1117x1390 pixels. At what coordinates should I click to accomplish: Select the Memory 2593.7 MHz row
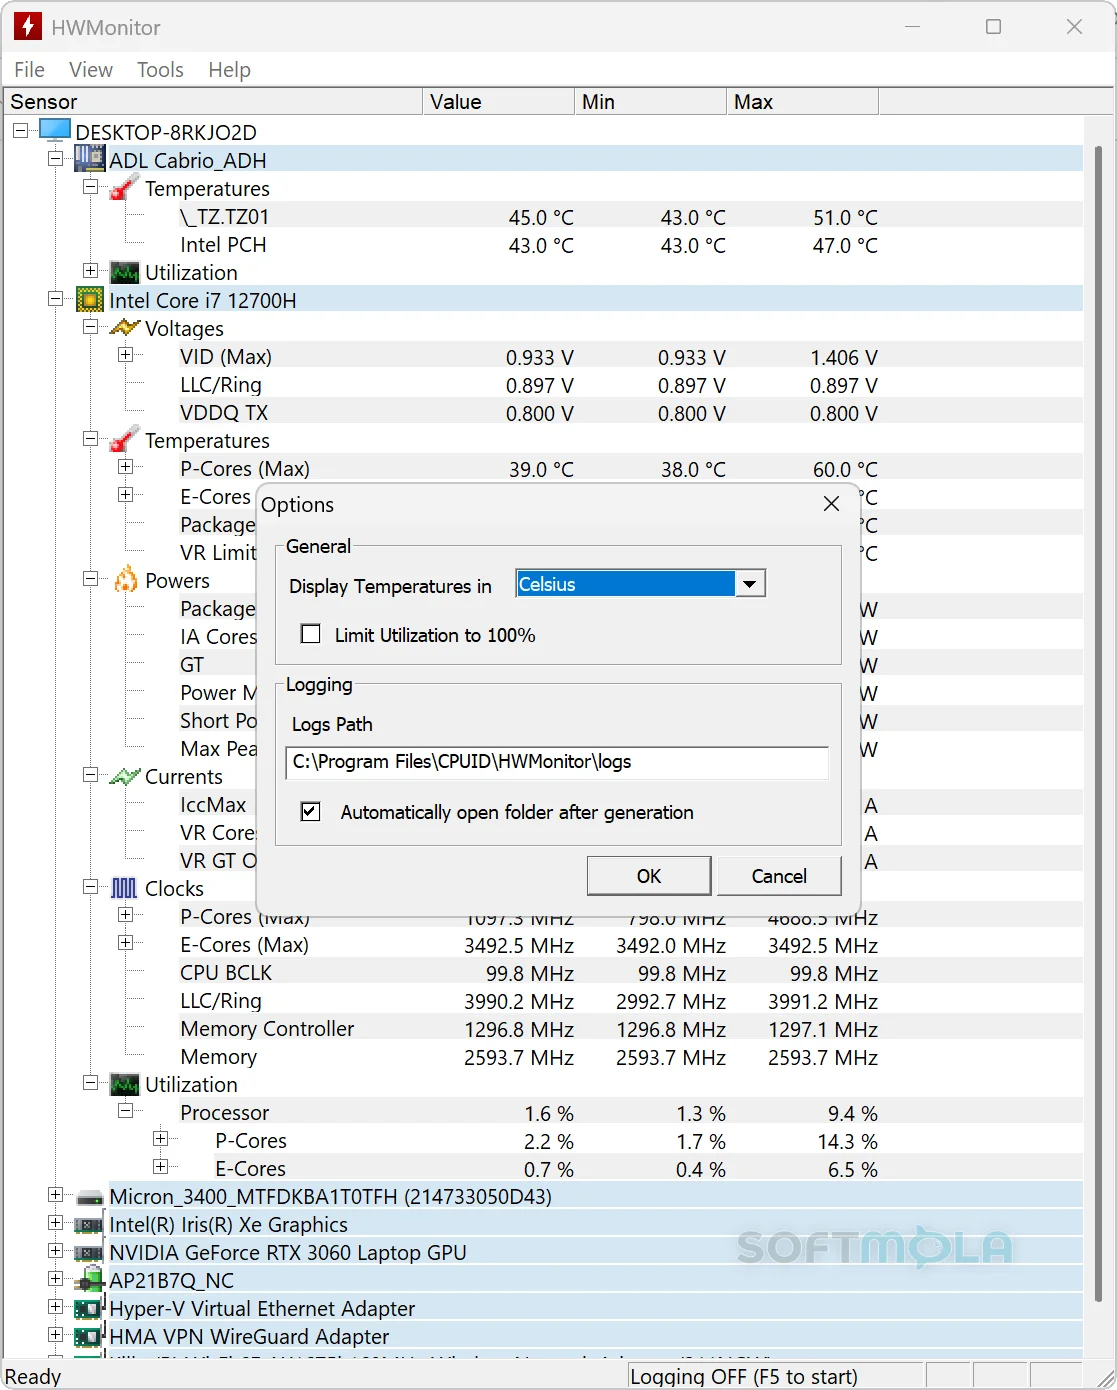(x=630, y=1057)
